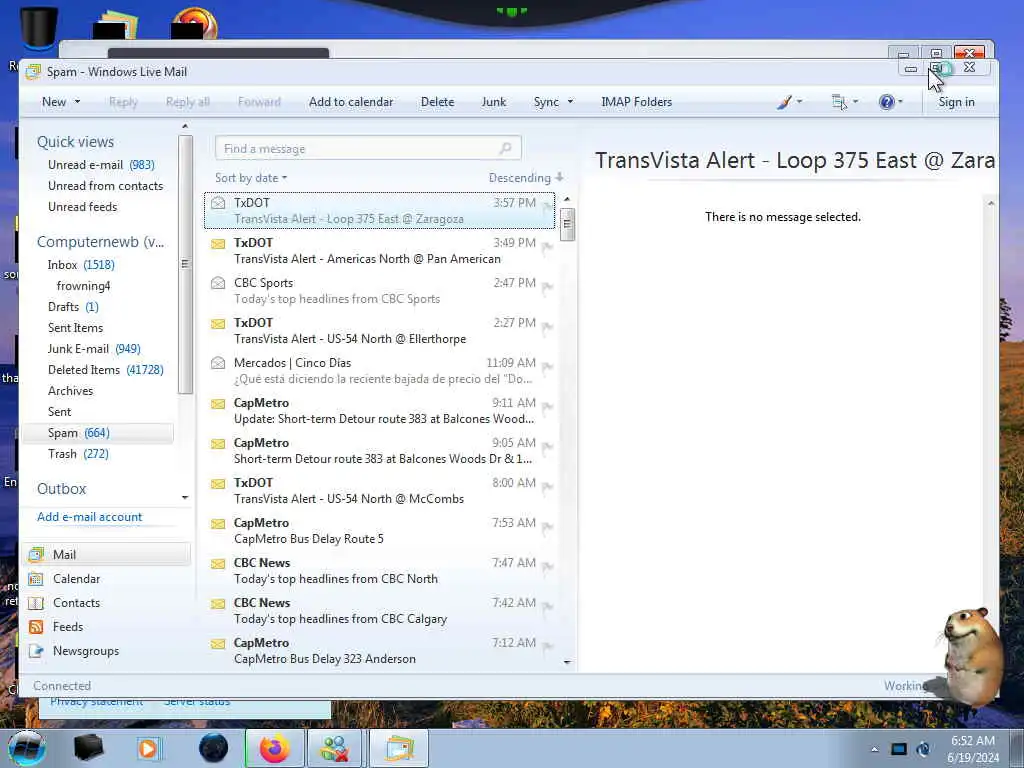1024x768 pixels.
Task: Collapse the Quick views section
Action: pos(75,142)
